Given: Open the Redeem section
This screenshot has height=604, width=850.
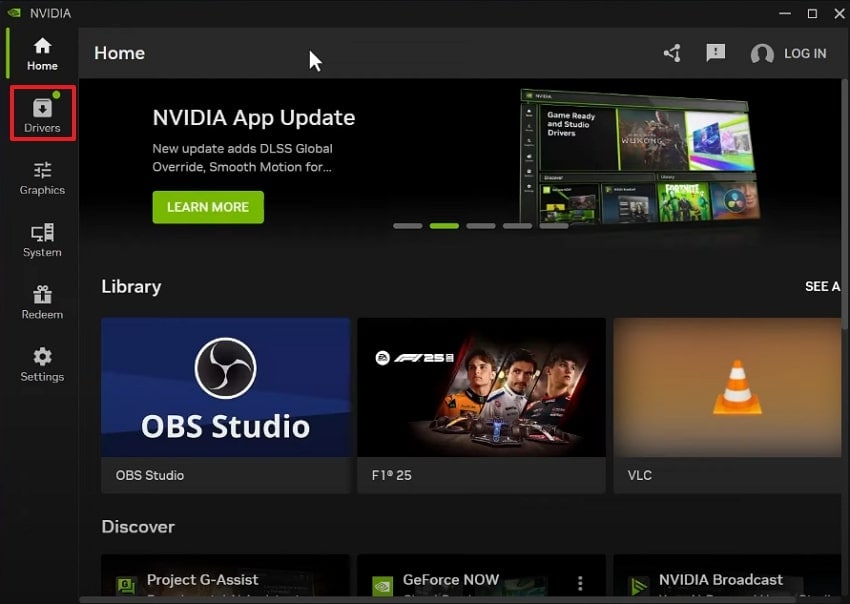Looking at the screenshot, I should point(42,303).
